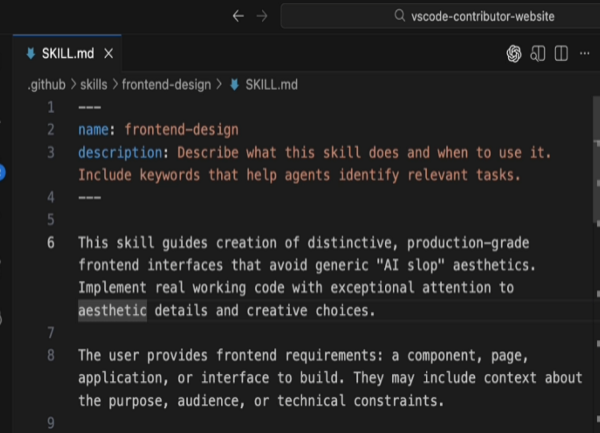The image size is (600, 433).
Task: Click the value 'frontend-design' on line 2
Action: click(x=181, y=130)
